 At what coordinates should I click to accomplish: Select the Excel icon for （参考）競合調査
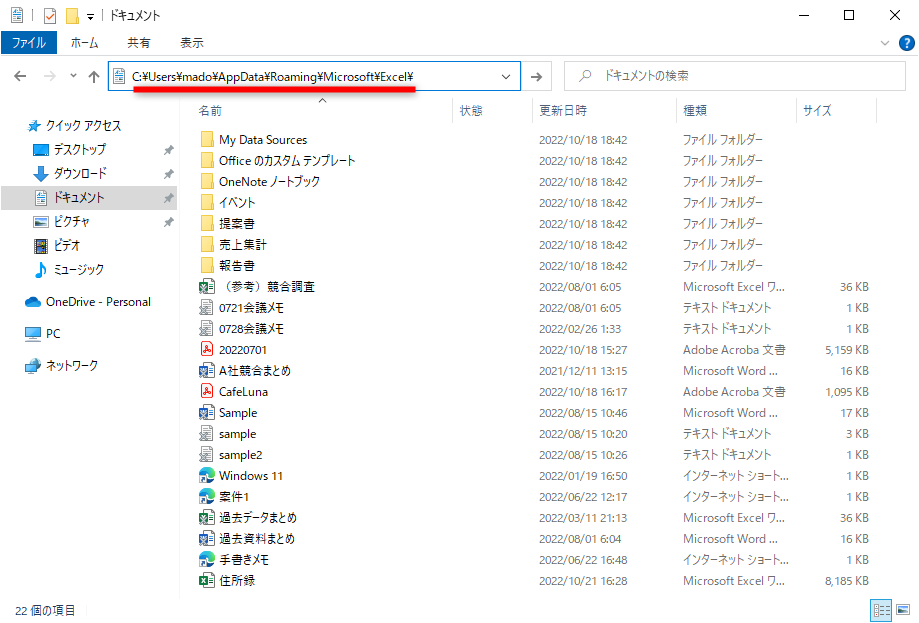coord(206,287)
